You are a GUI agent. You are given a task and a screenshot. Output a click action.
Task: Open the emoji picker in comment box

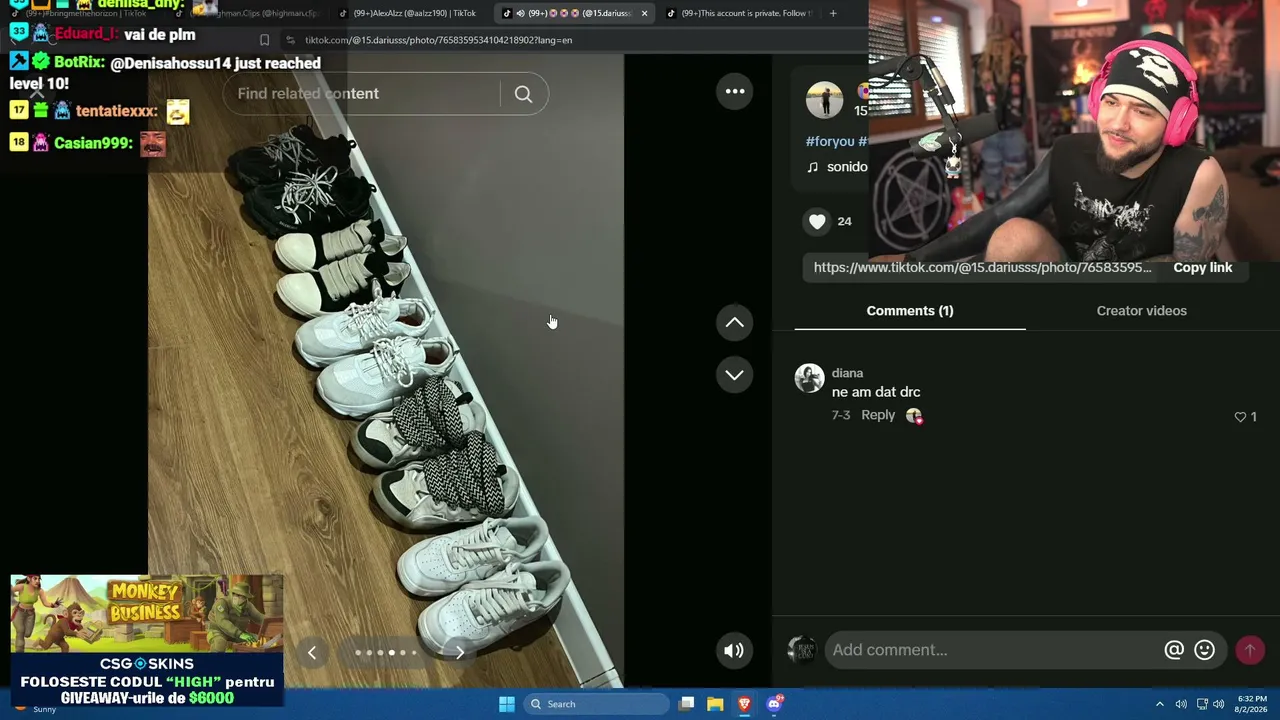(1204, 650)
